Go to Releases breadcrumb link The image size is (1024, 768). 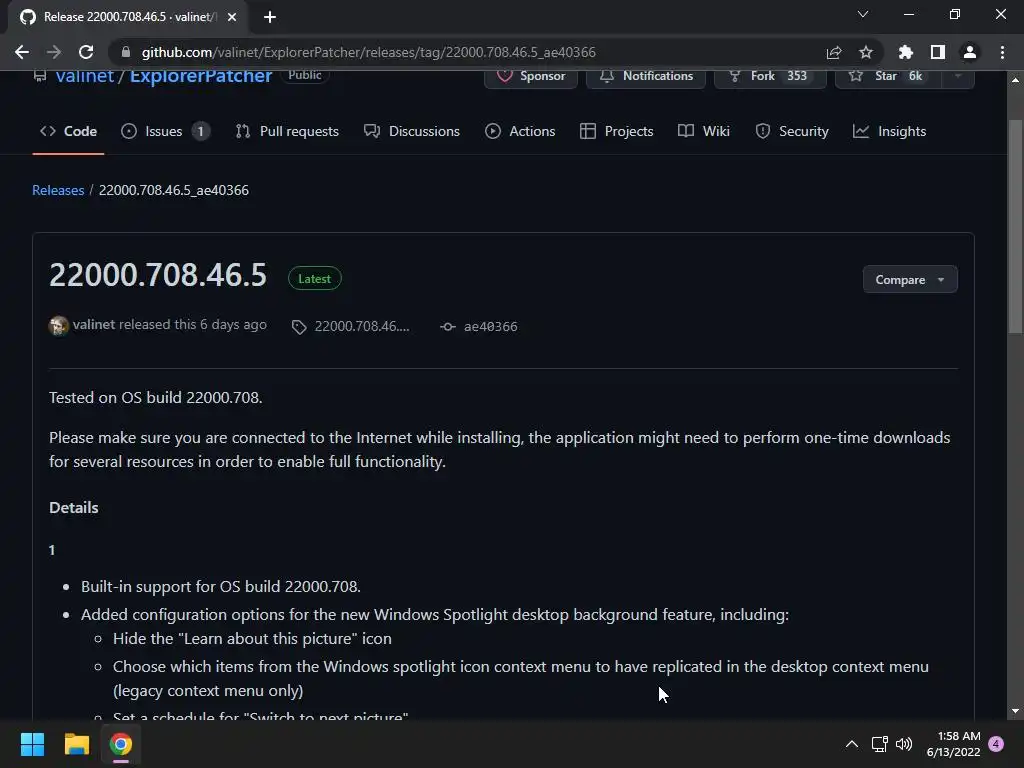[58, 190]
